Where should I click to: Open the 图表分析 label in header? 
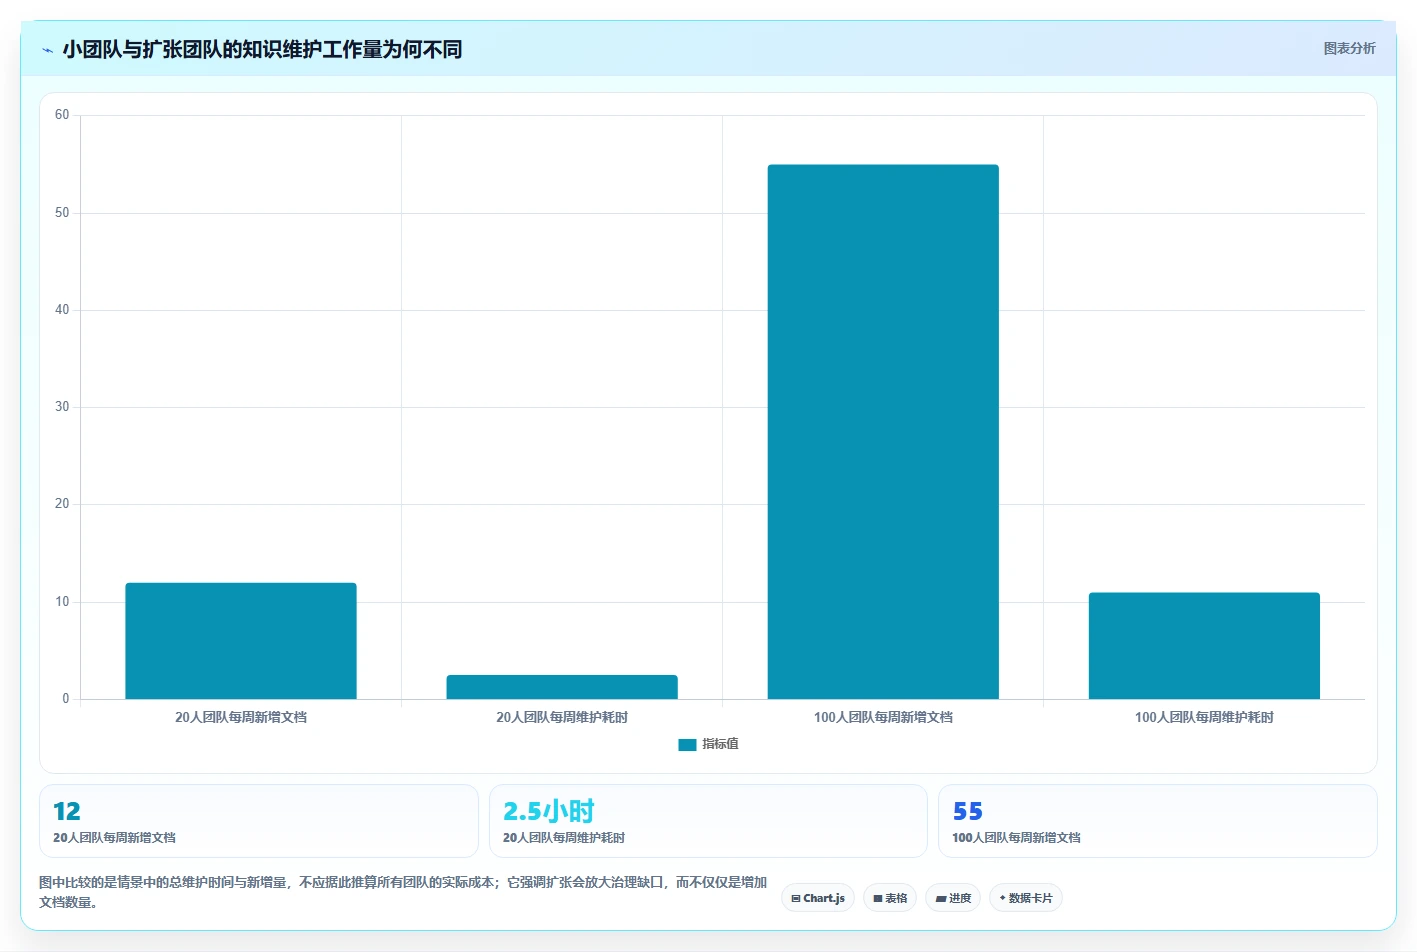click(1349, 48)
